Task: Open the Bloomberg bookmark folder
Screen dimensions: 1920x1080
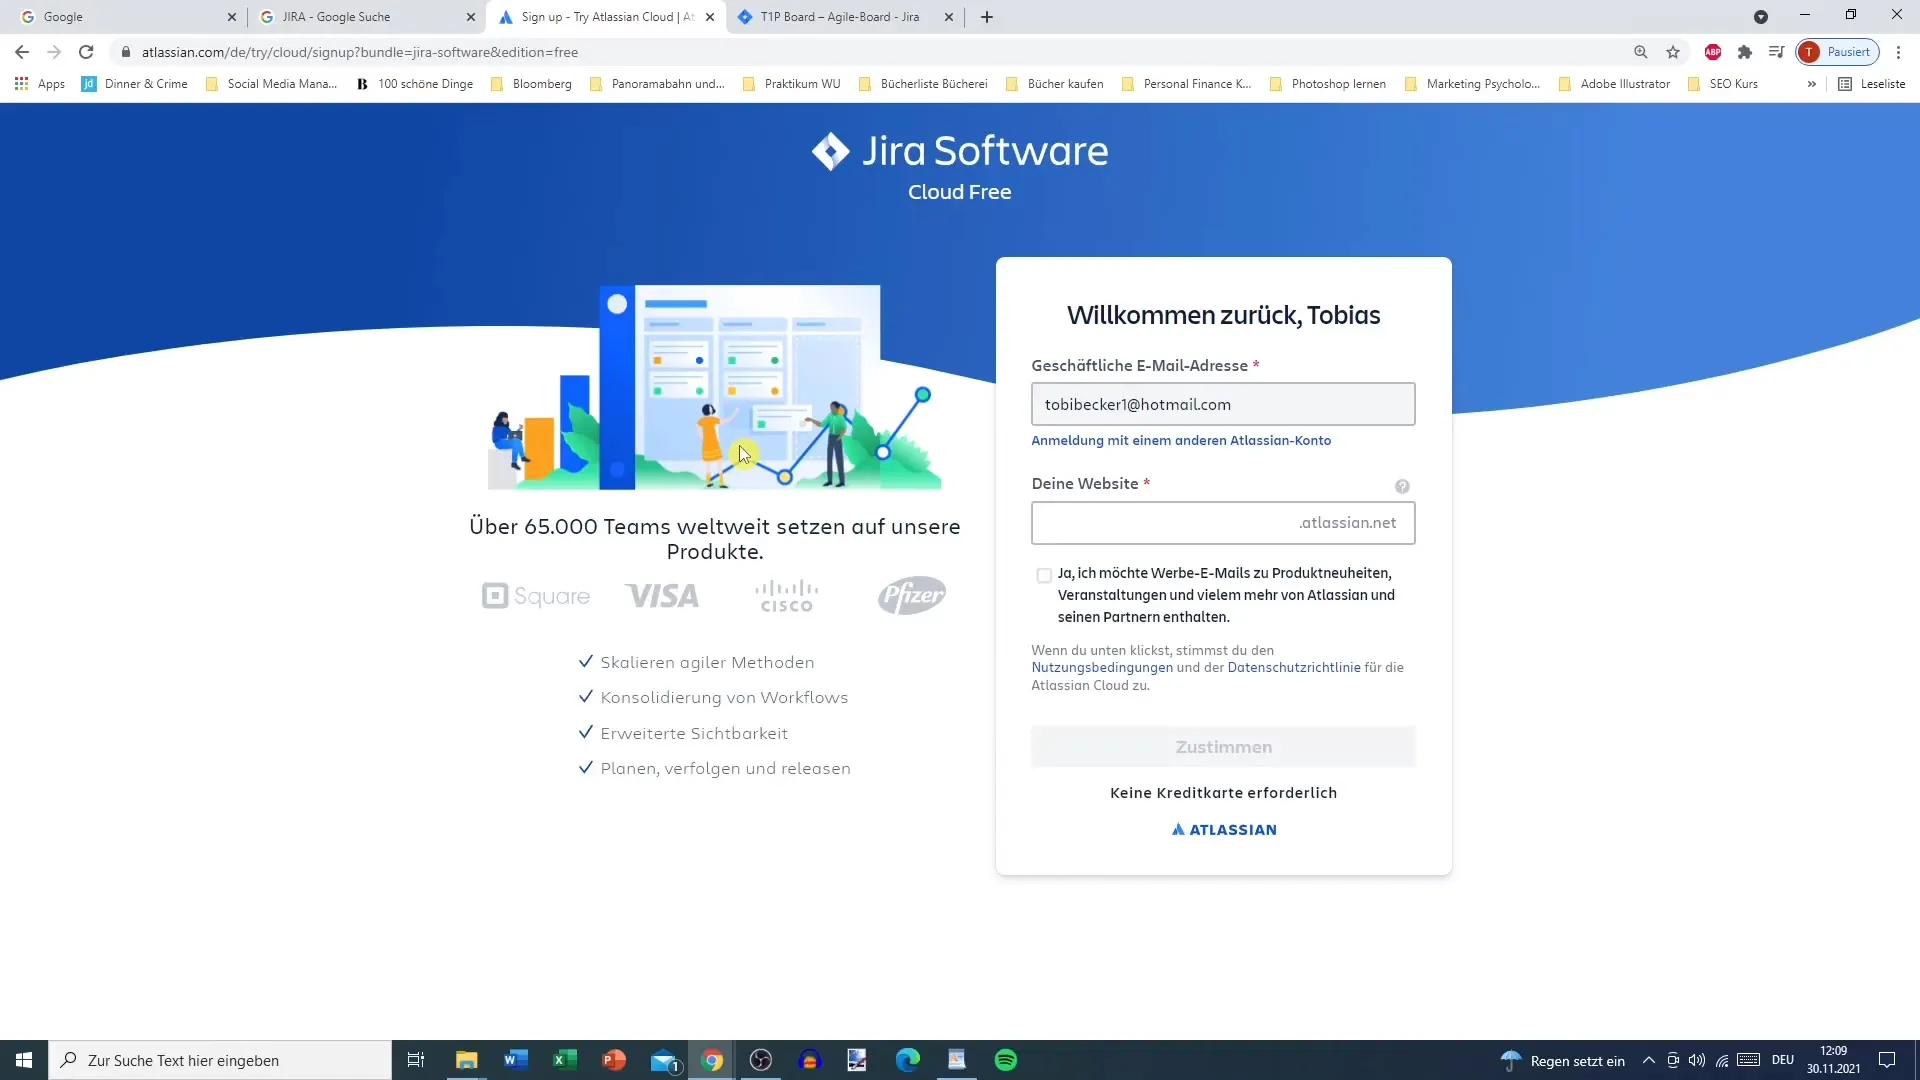Action: click(x=531, y=84)
